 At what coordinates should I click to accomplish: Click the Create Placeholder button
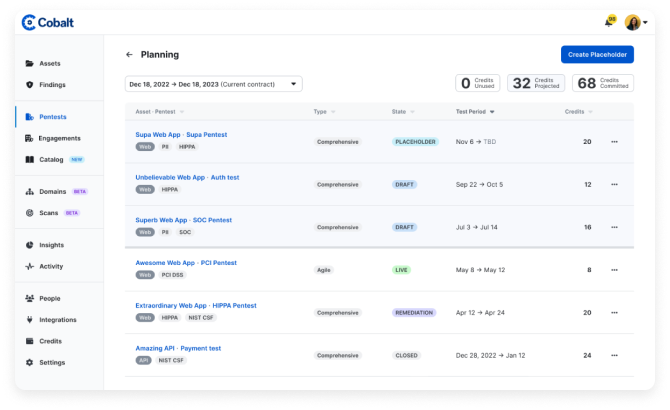(597, 54)
